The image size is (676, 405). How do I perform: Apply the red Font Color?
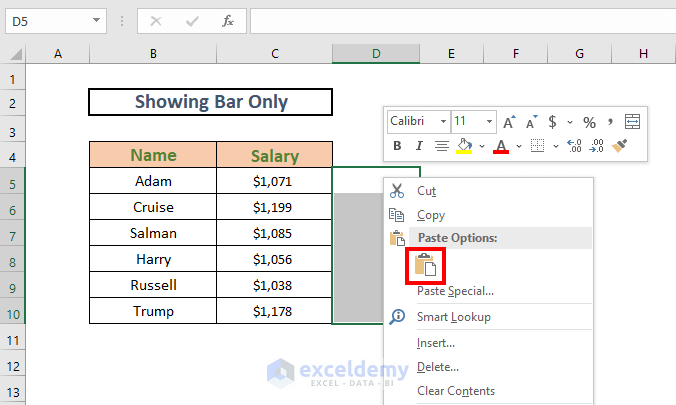point(501,146)
